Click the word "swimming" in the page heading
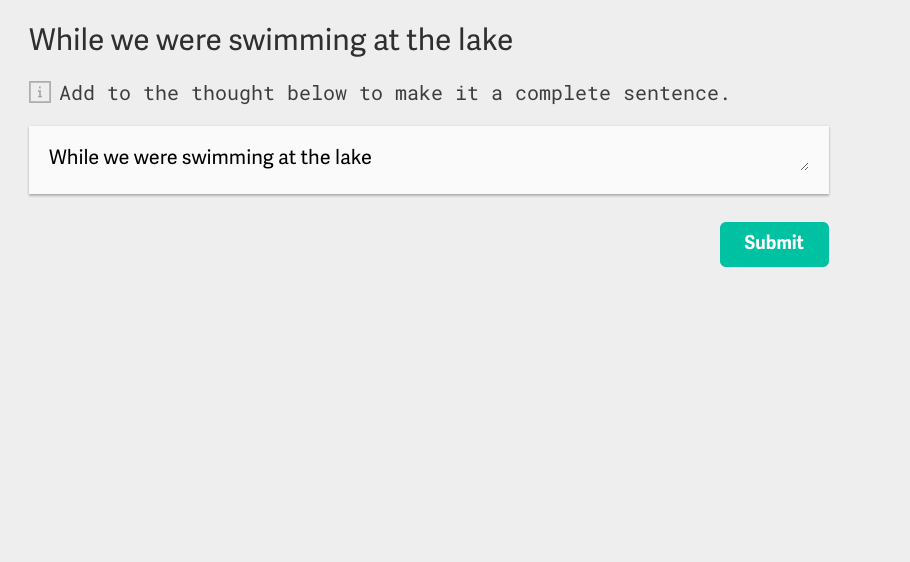 coord(297,41)
